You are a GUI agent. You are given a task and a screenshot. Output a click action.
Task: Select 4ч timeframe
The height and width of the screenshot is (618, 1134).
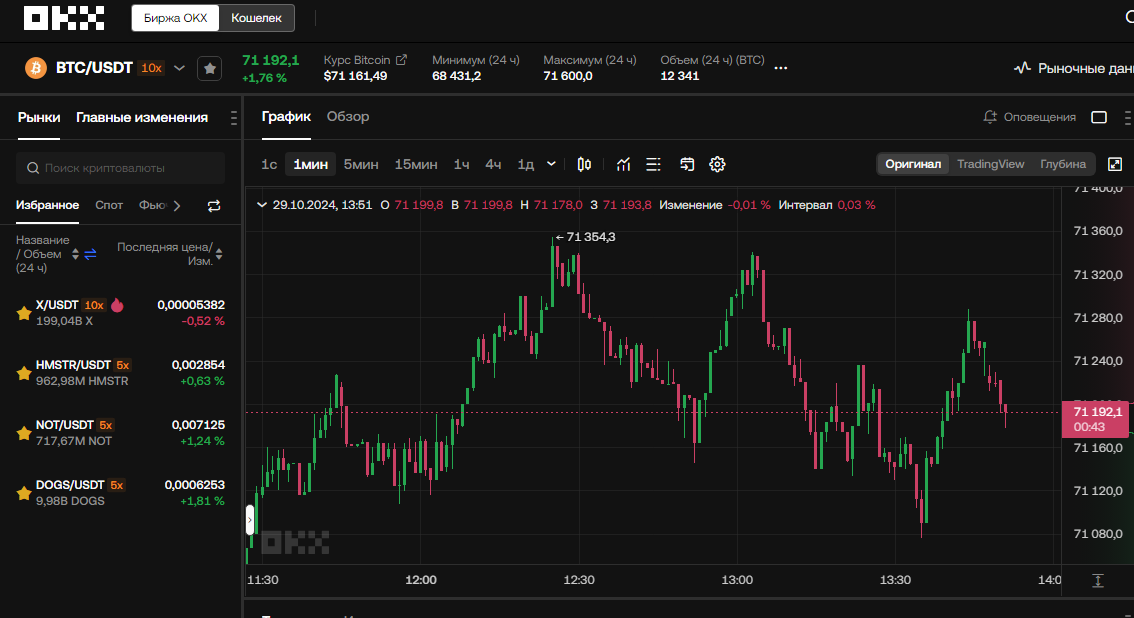click(x=493, y=165)
